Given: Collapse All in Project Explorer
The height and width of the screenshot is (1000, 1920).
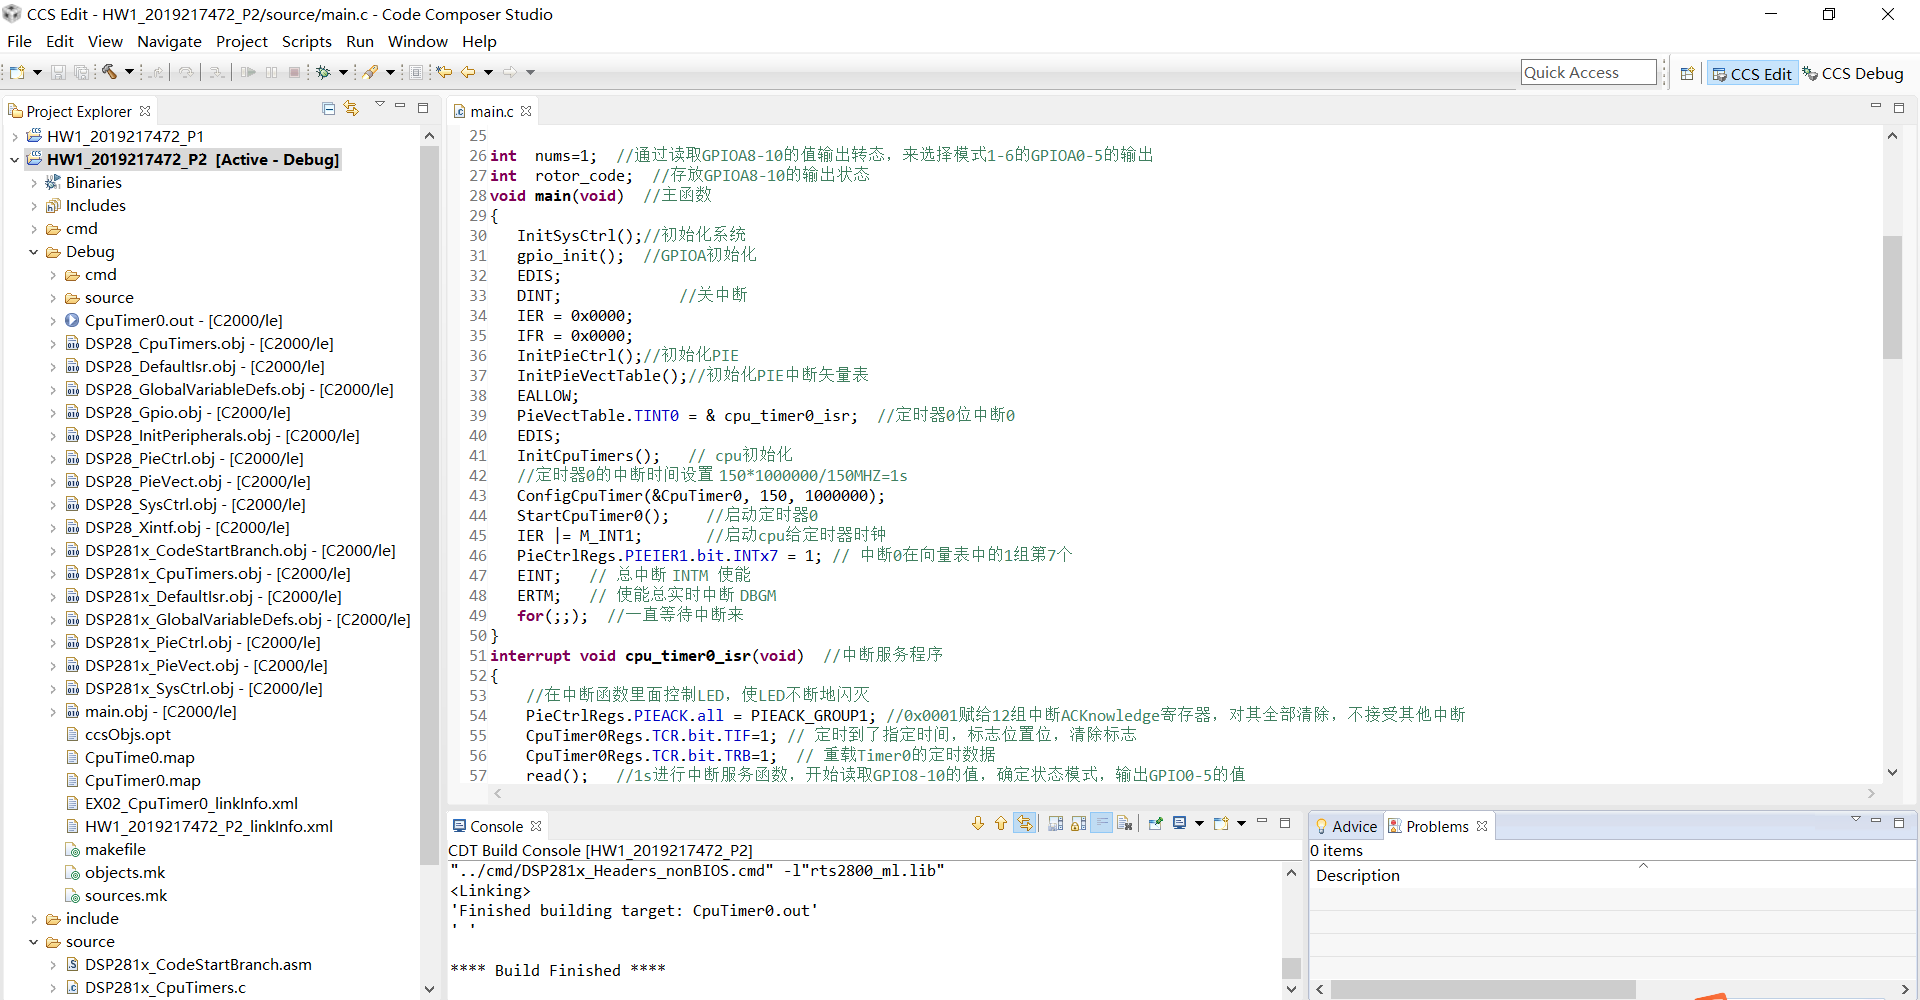Looking at the screenshot, I should coord(328,108).
